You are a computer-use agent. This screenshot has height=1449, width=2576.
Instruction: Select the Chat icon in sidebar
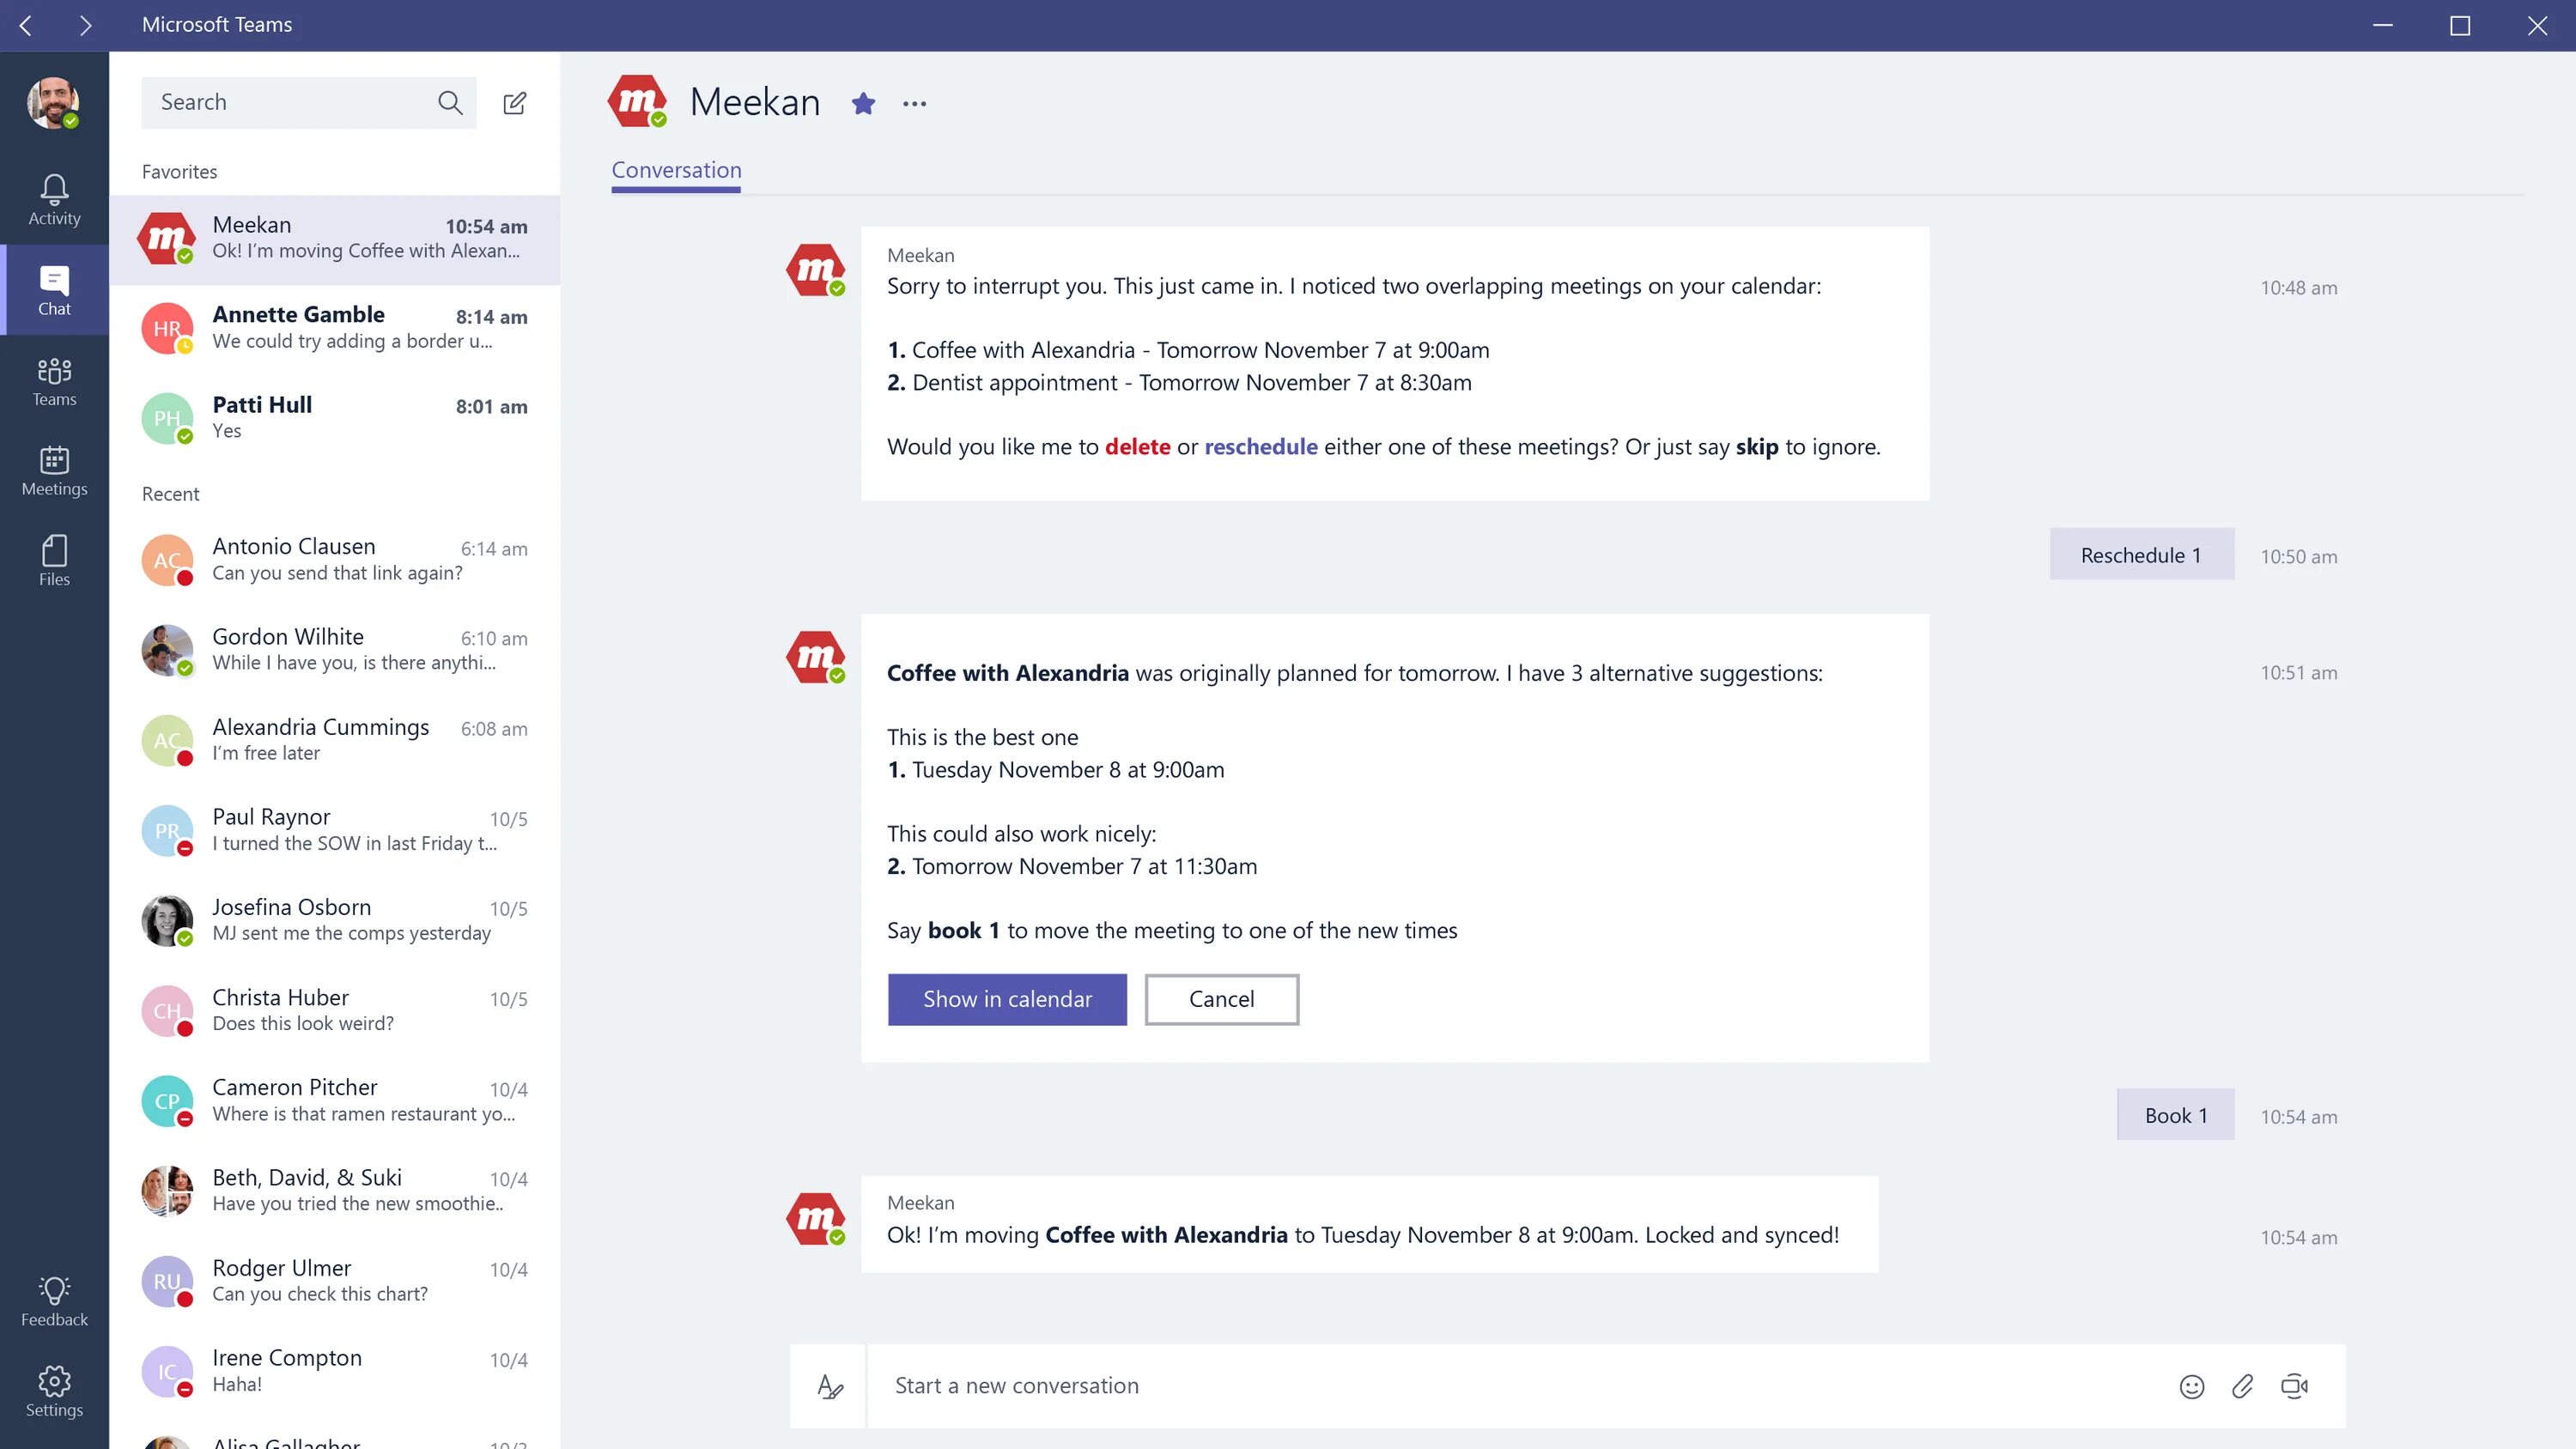pos(53,290)
